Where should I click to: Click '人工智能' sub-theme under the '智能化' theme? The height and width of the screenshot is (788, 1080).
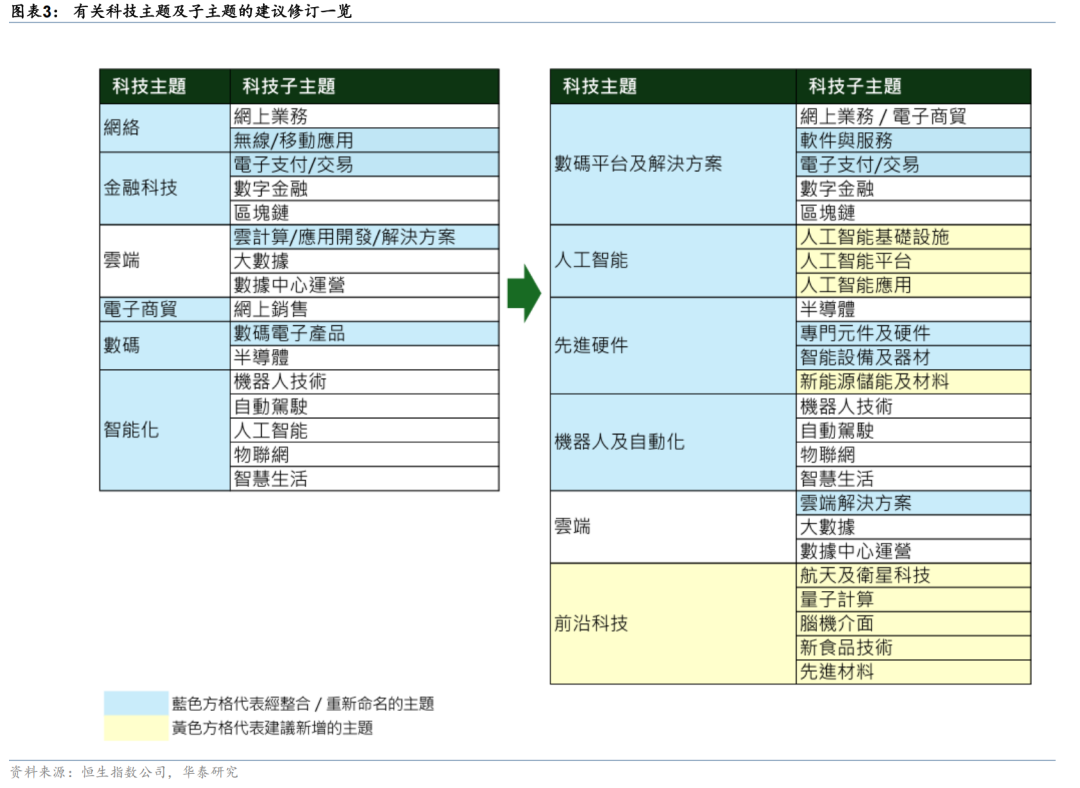pos(364,431)
